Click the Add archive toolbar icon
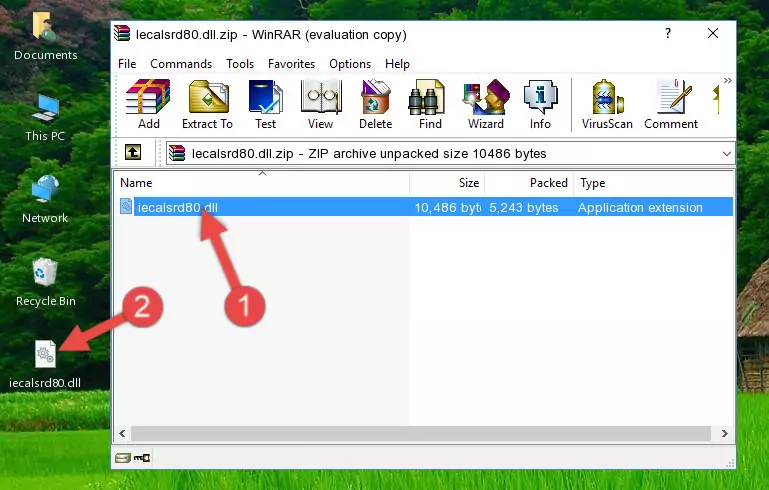 (148, 104)
